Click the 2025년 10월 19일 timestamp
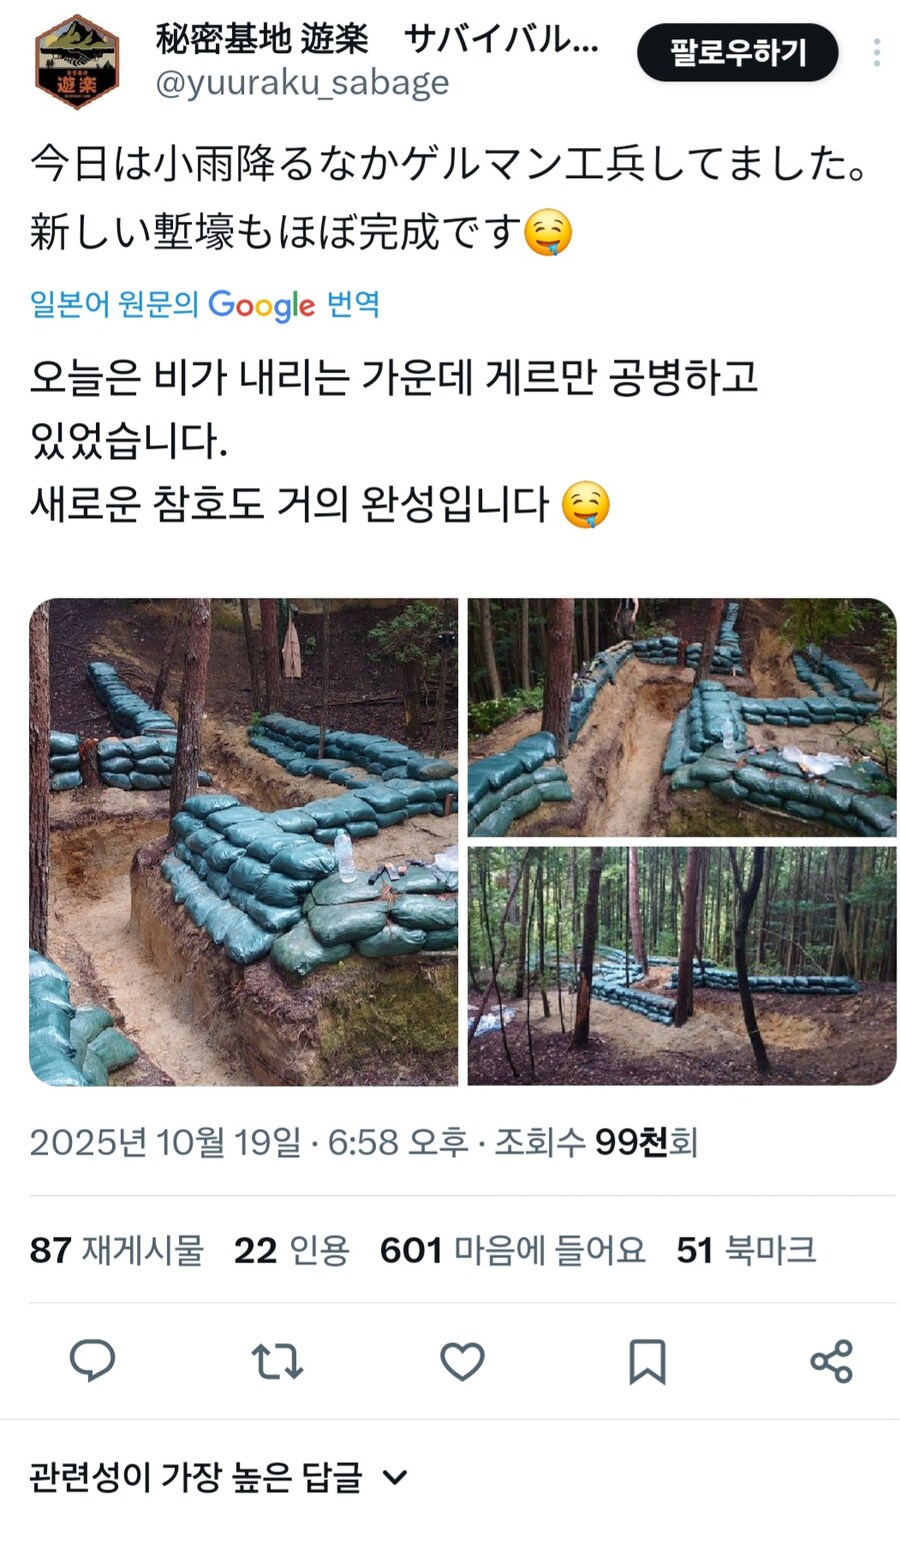900x1551 pixels. pyautogui.click(x=165, y=1142)
